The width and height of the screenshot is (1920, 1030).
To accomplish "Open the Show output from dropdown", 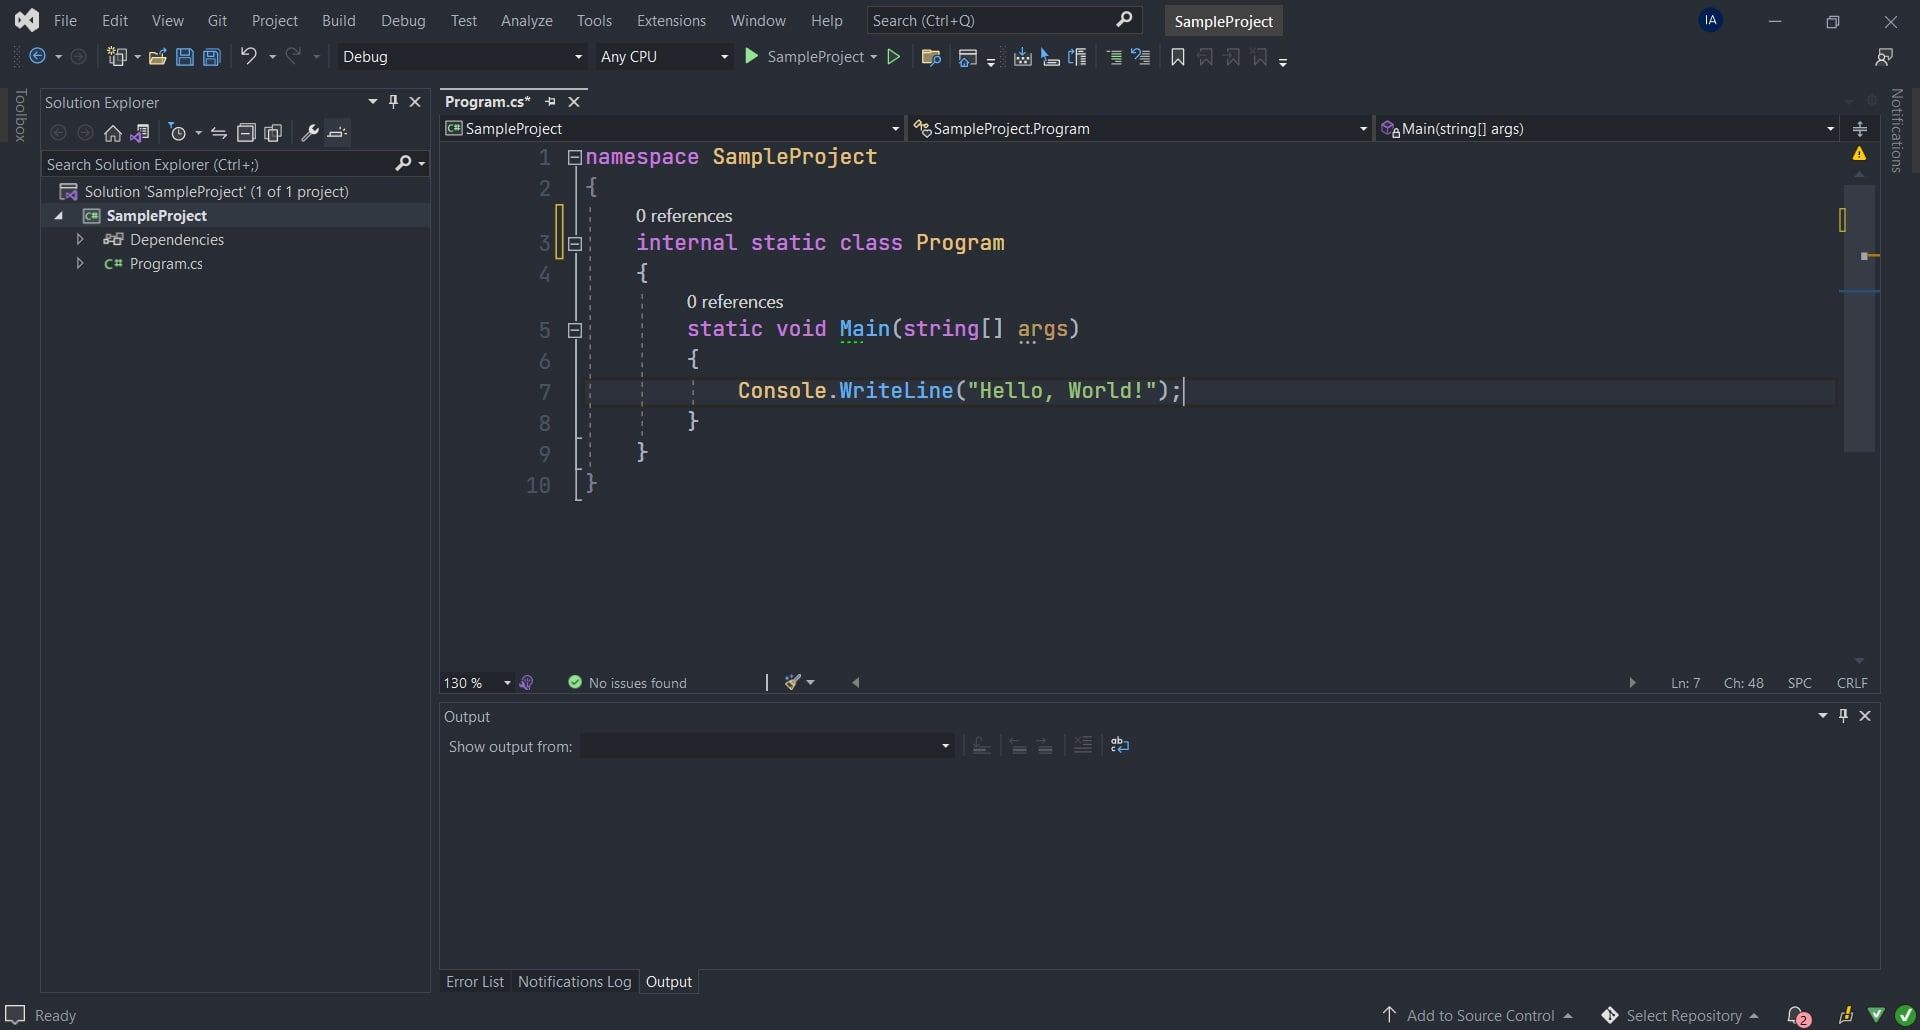I will coord(767,746).
